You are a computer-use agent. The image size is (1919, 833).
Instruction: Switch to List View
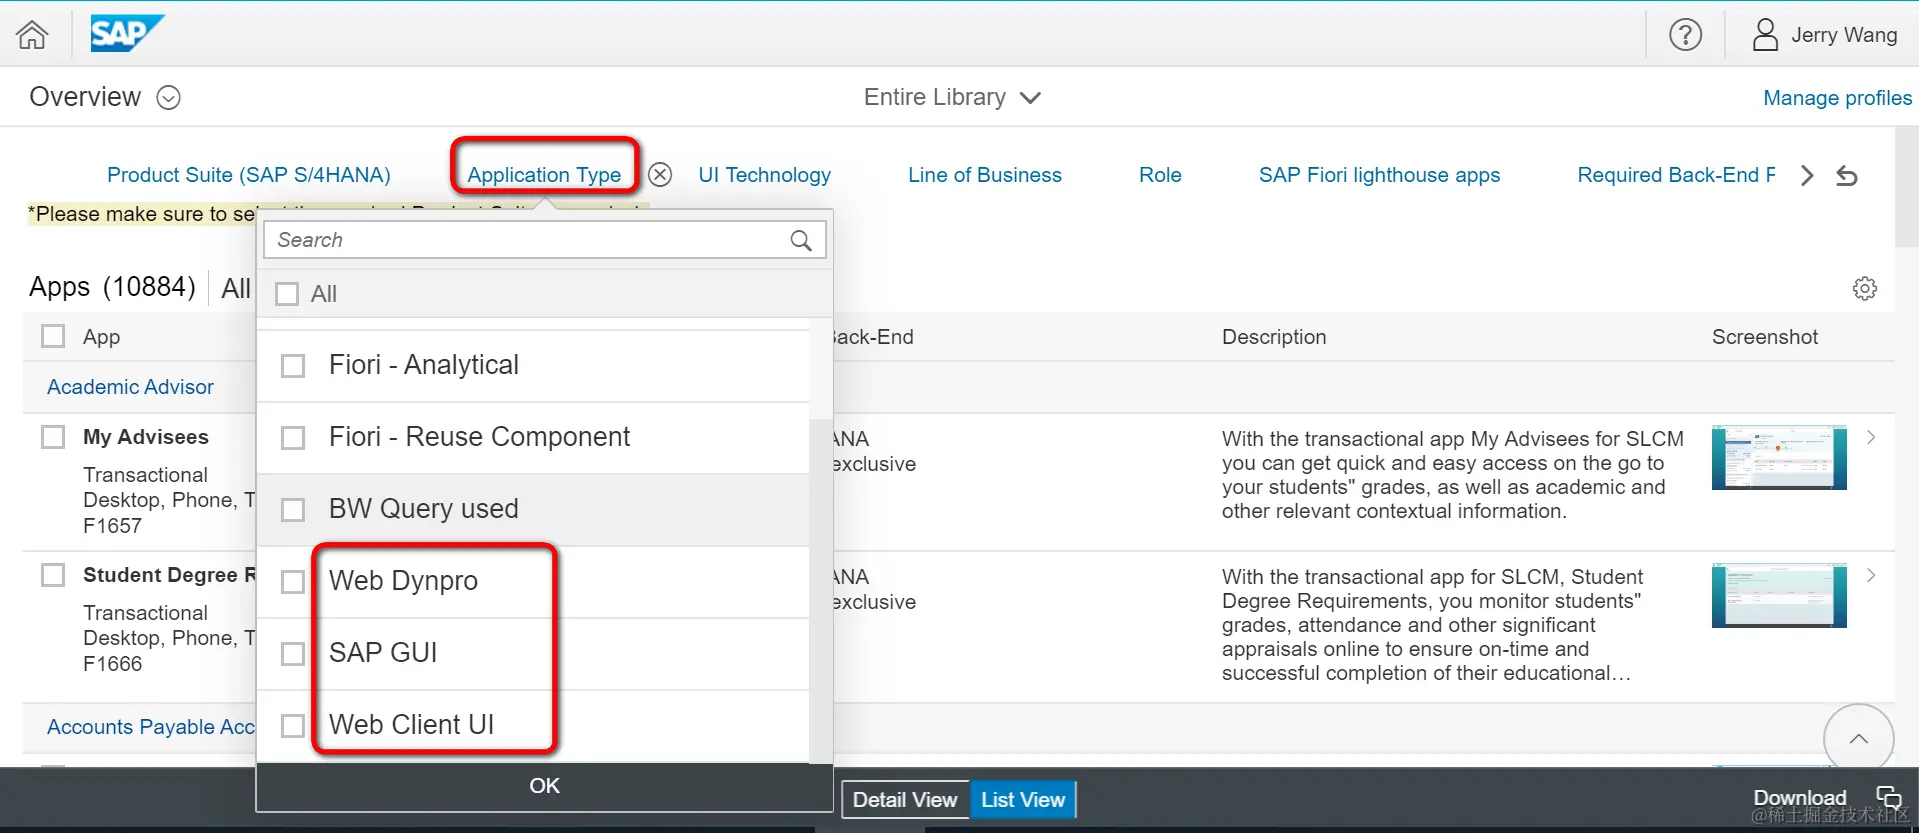pyautogui.click(x=1023, y=800)
